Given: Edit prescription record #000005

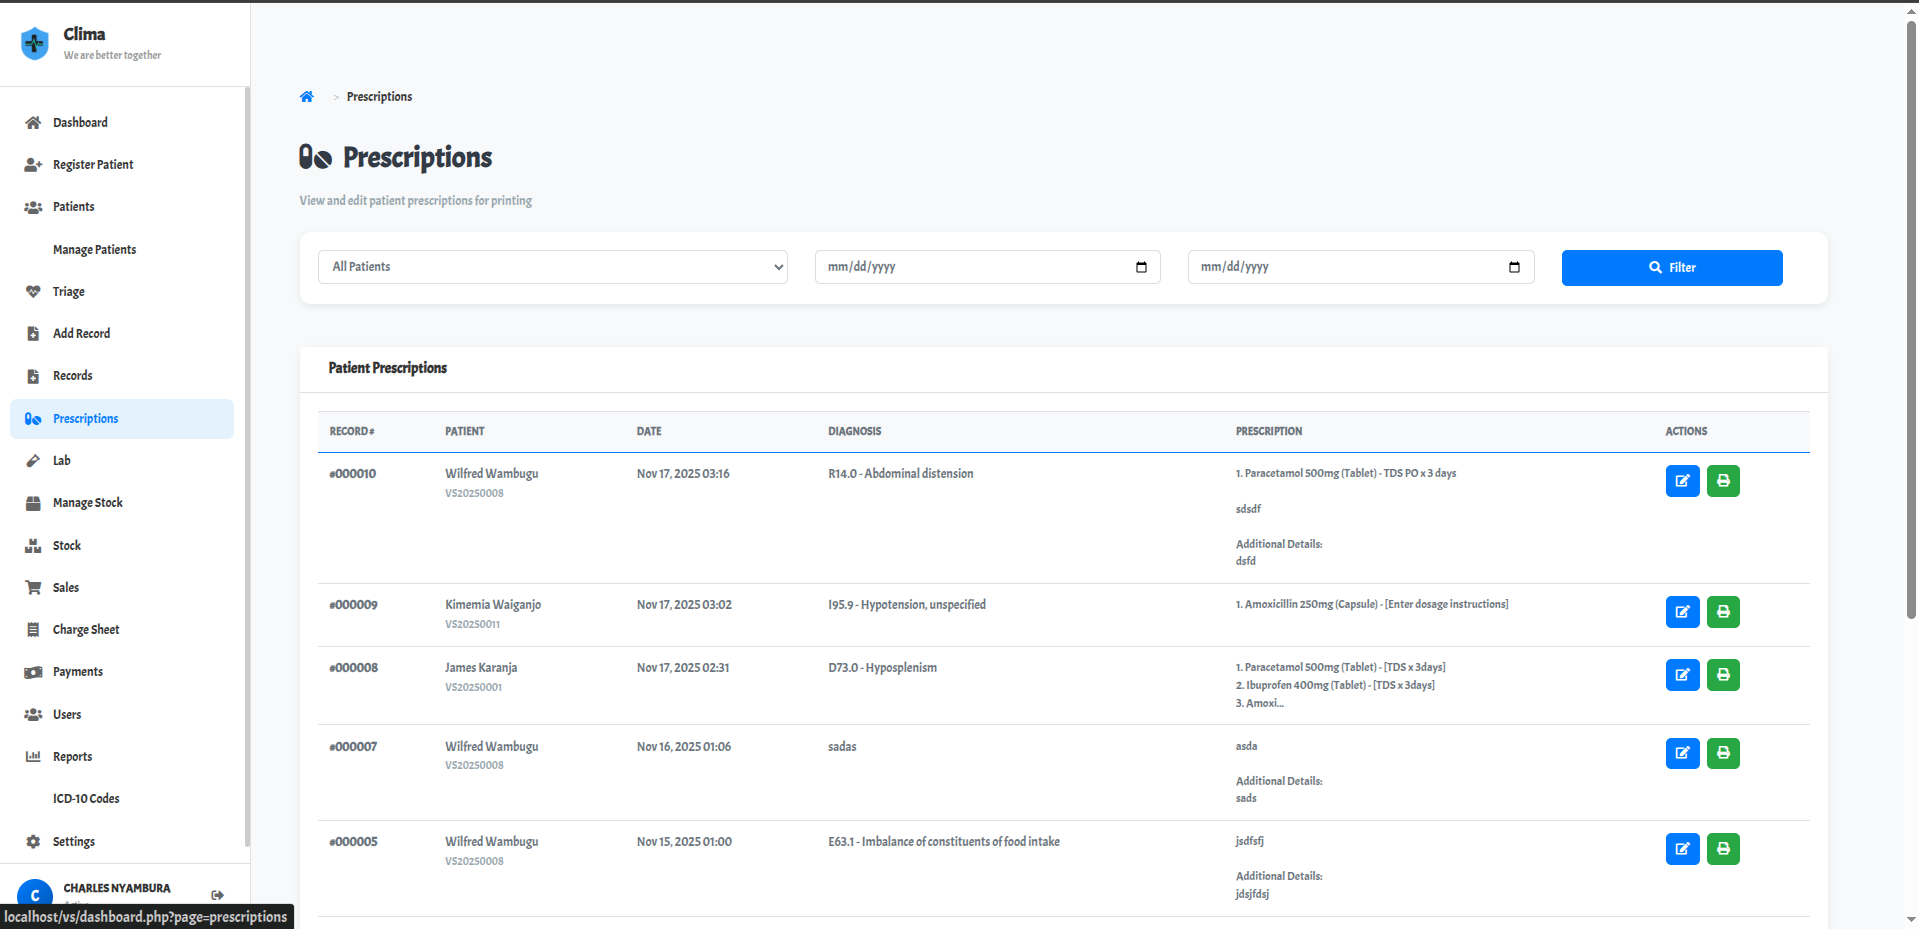Looking at the screenshot, I should click(x=1682, y=849).
